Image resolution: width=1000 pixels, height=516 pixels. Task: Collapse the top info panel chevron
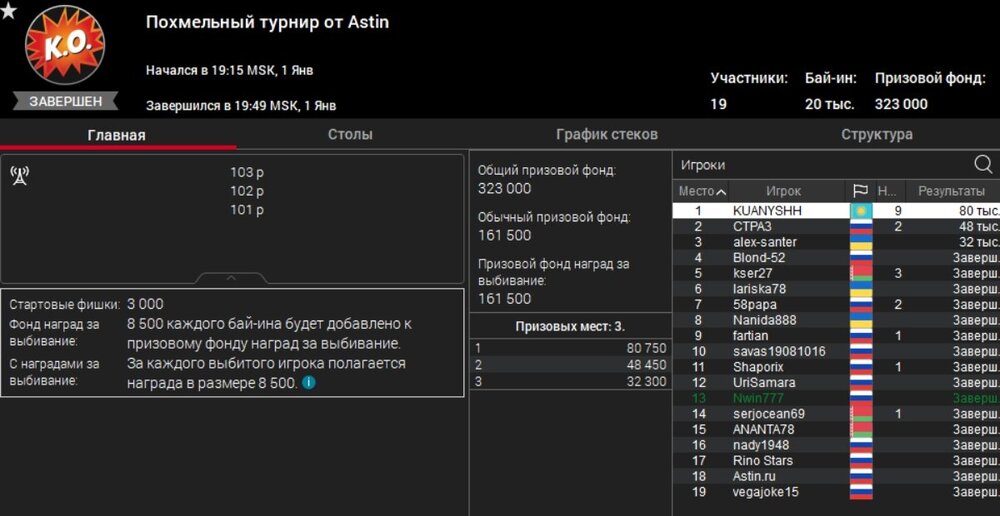pyautogui.click(x=231, y=278)
